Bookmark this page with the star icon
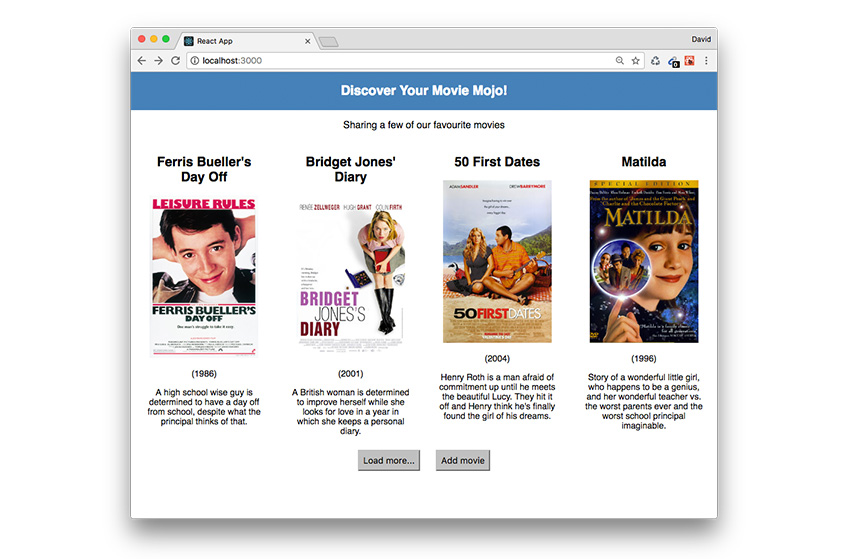 tap(635, 61)
